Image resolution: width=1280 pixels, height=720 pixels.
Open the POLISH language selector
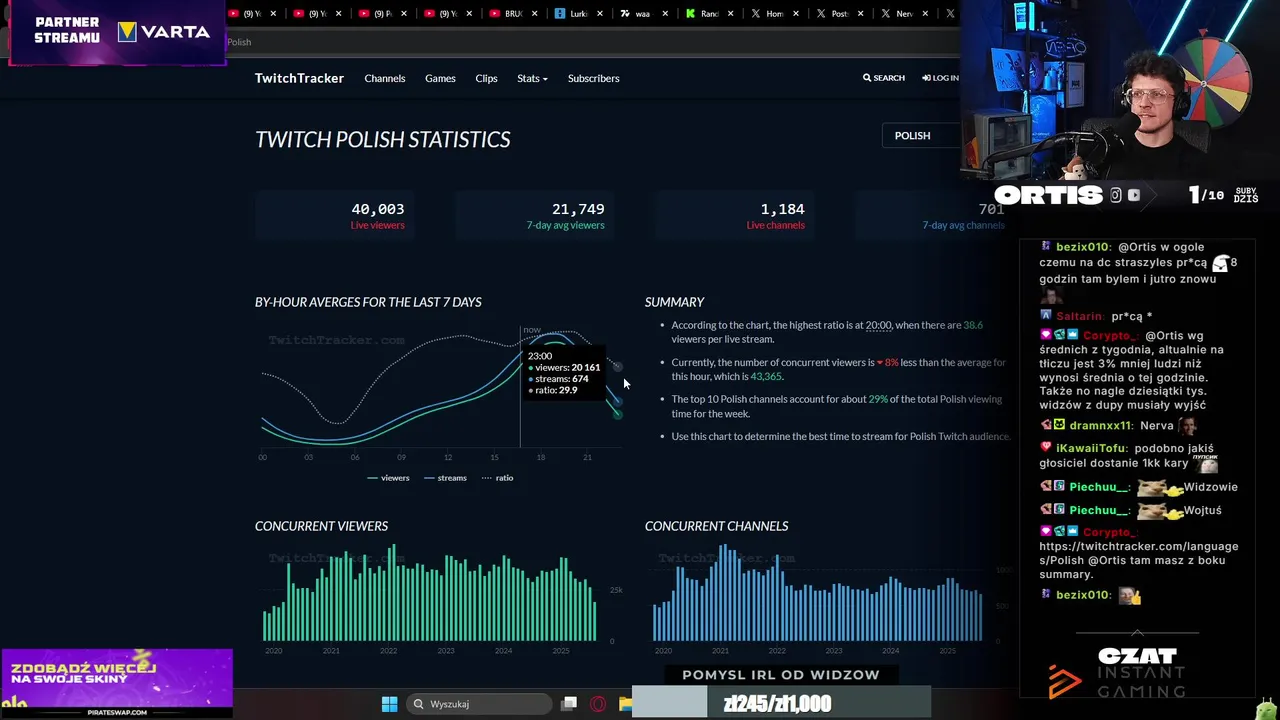[921, 136]
